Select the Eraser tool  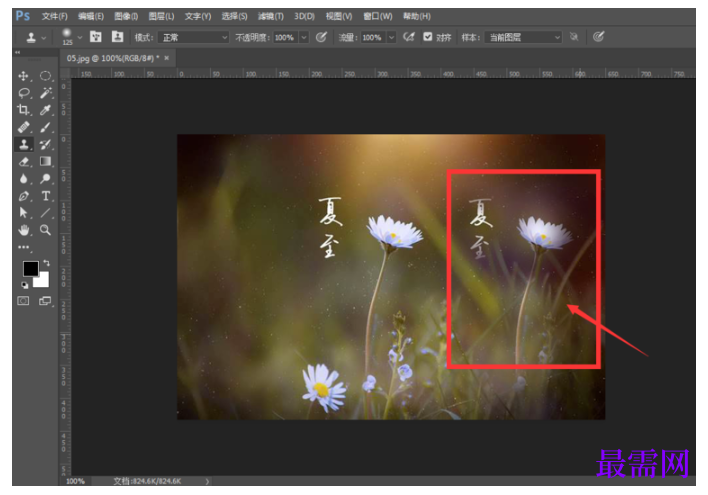(x=23, y=161)
